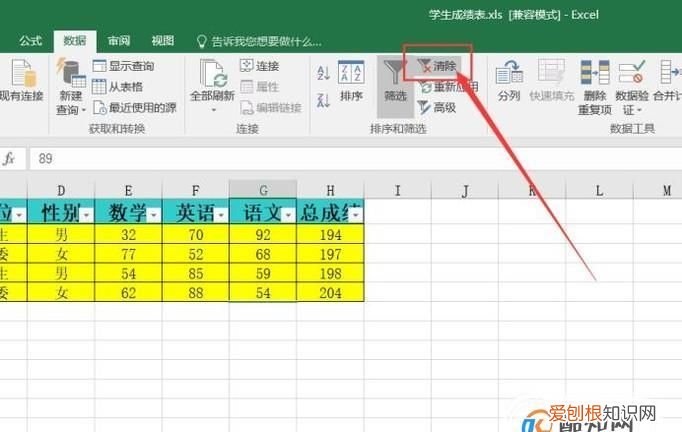Select column L header
The height and width of the screenshot is (432, 682).
[x=599, y=190]
